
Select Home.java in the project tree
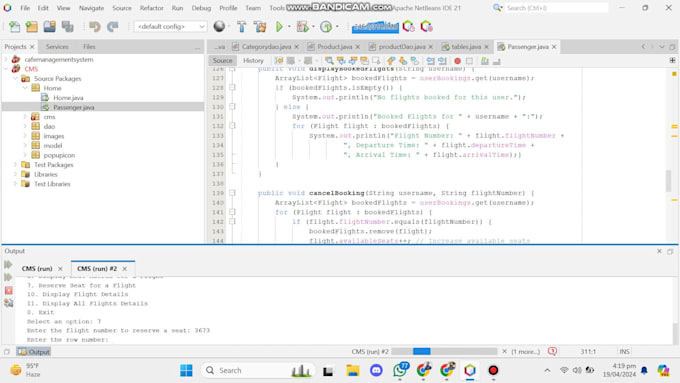click(x=68, y=98)
